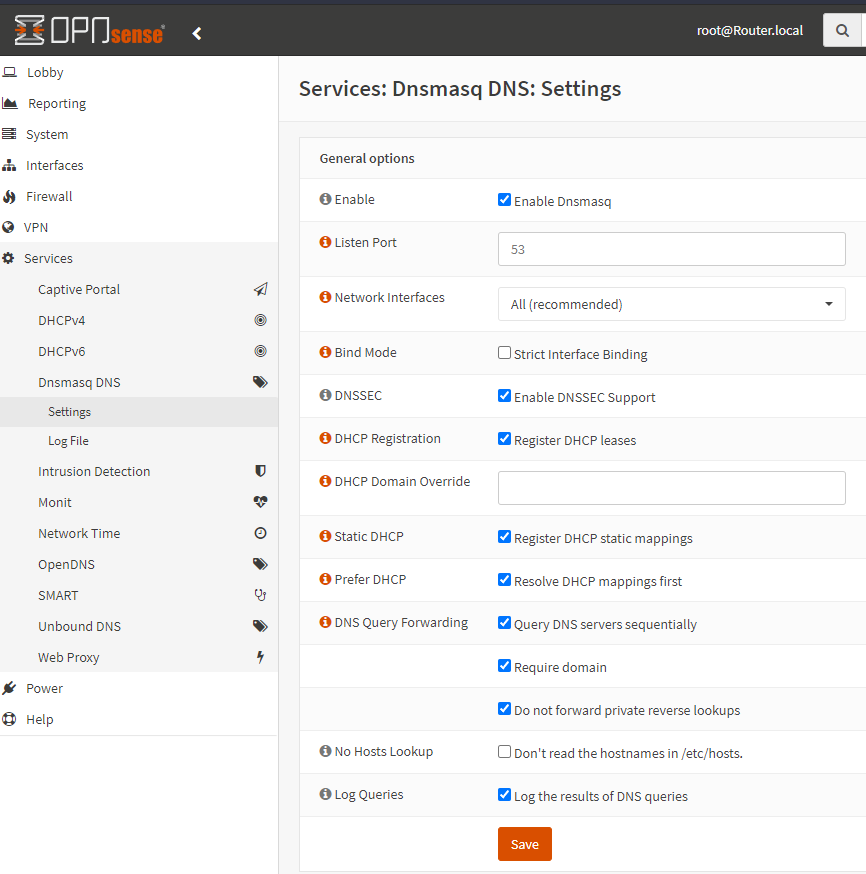Show help info for Listen Port
Screen dimensions: 866x874
pos(325,242)
